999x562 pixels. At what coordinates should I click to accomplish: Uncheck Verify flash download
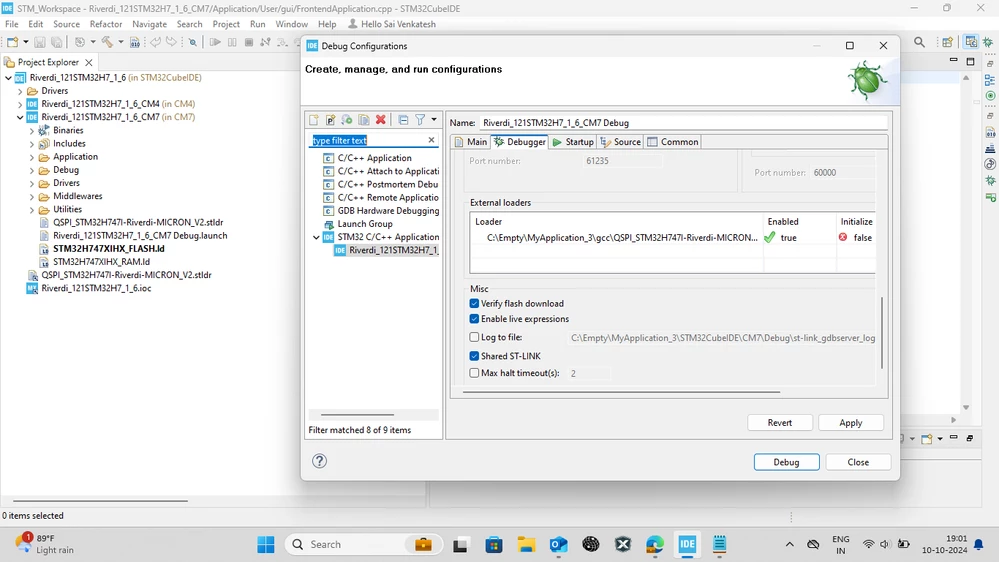coord(474,303)
